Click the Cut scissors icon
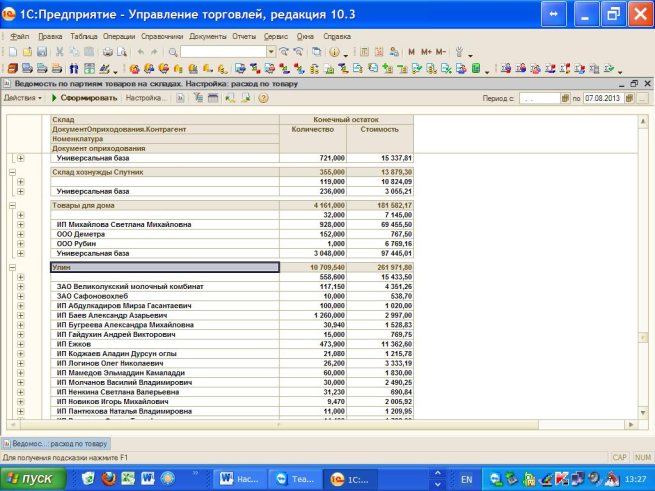 60,52
